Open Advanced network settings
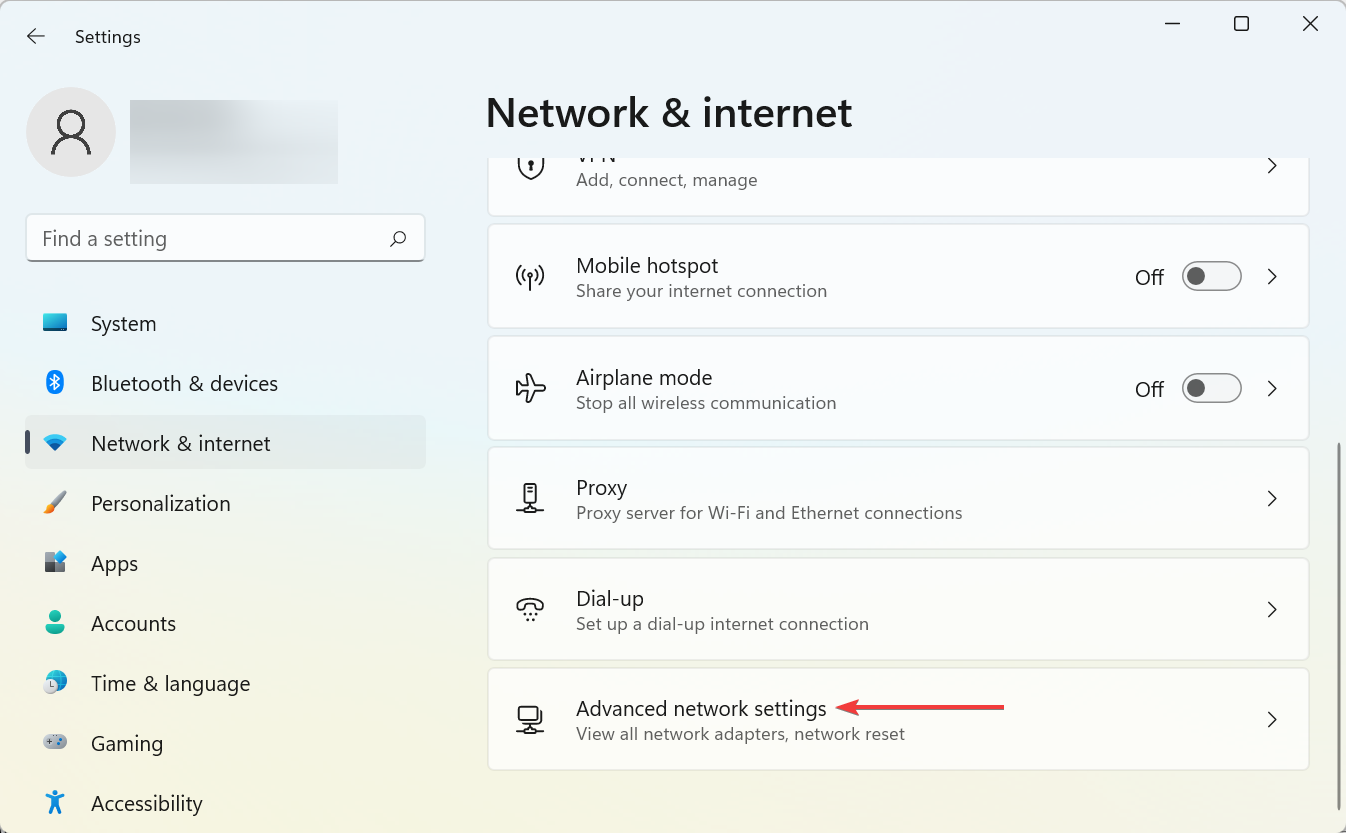1346x833 pixels. click(701, 709)
